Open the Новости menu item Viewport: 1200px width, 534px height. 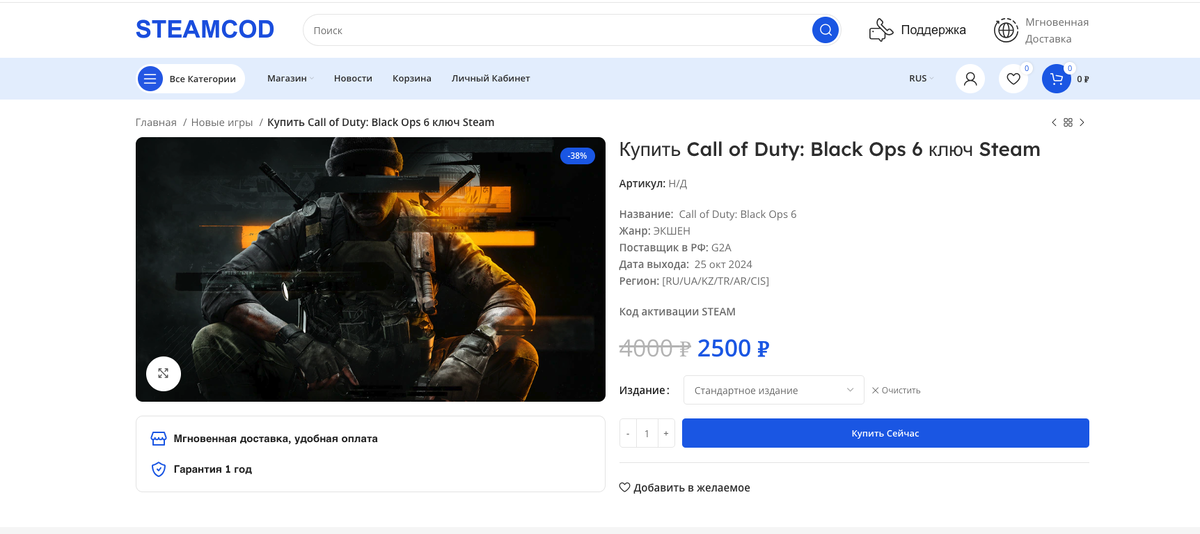point(353,78)
